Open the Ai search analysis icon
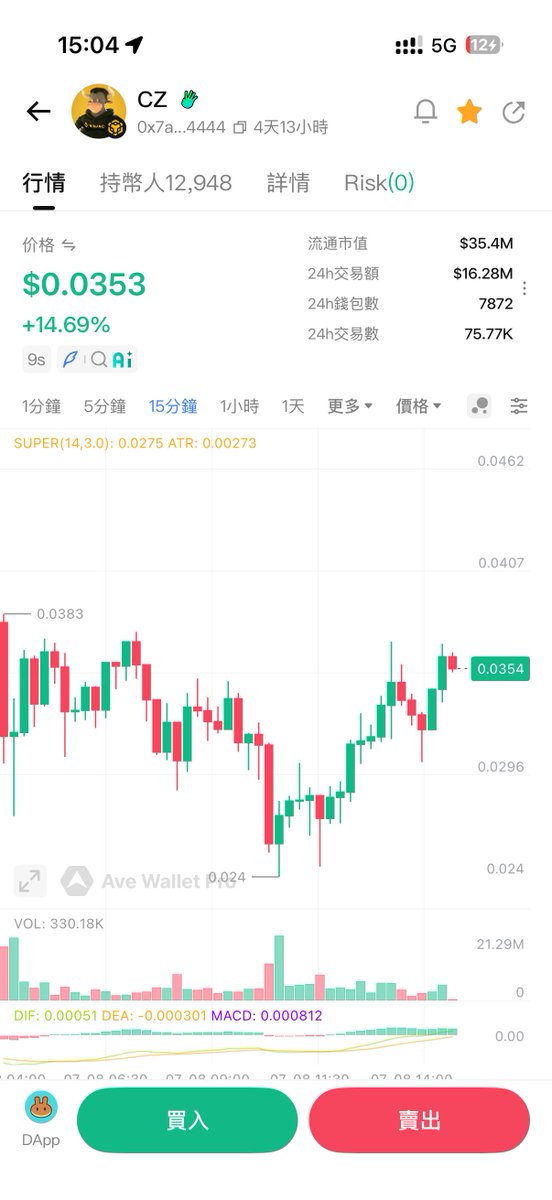 (111, 359)
